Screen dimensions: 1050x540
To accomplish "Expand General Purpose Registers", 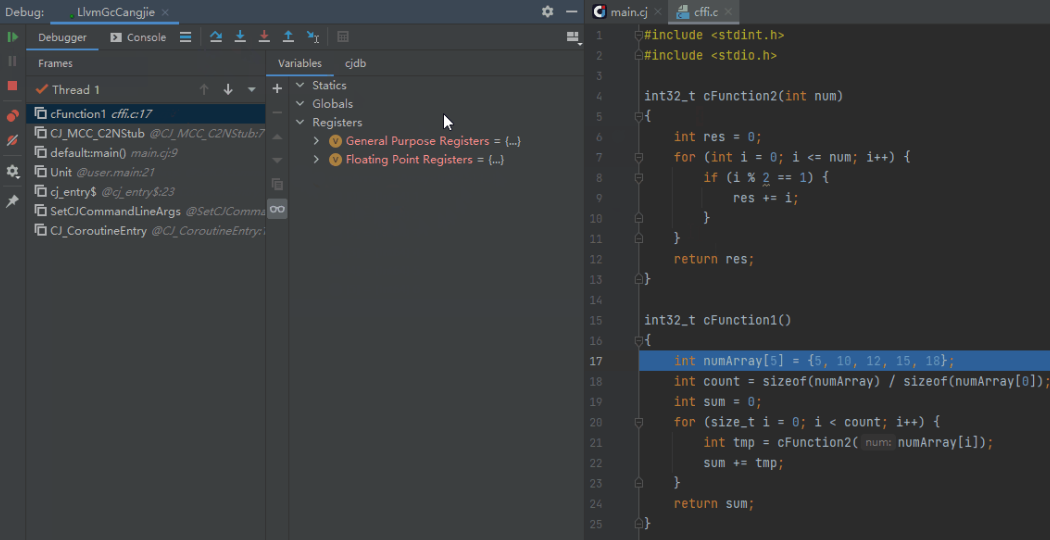I will [317, 141].
